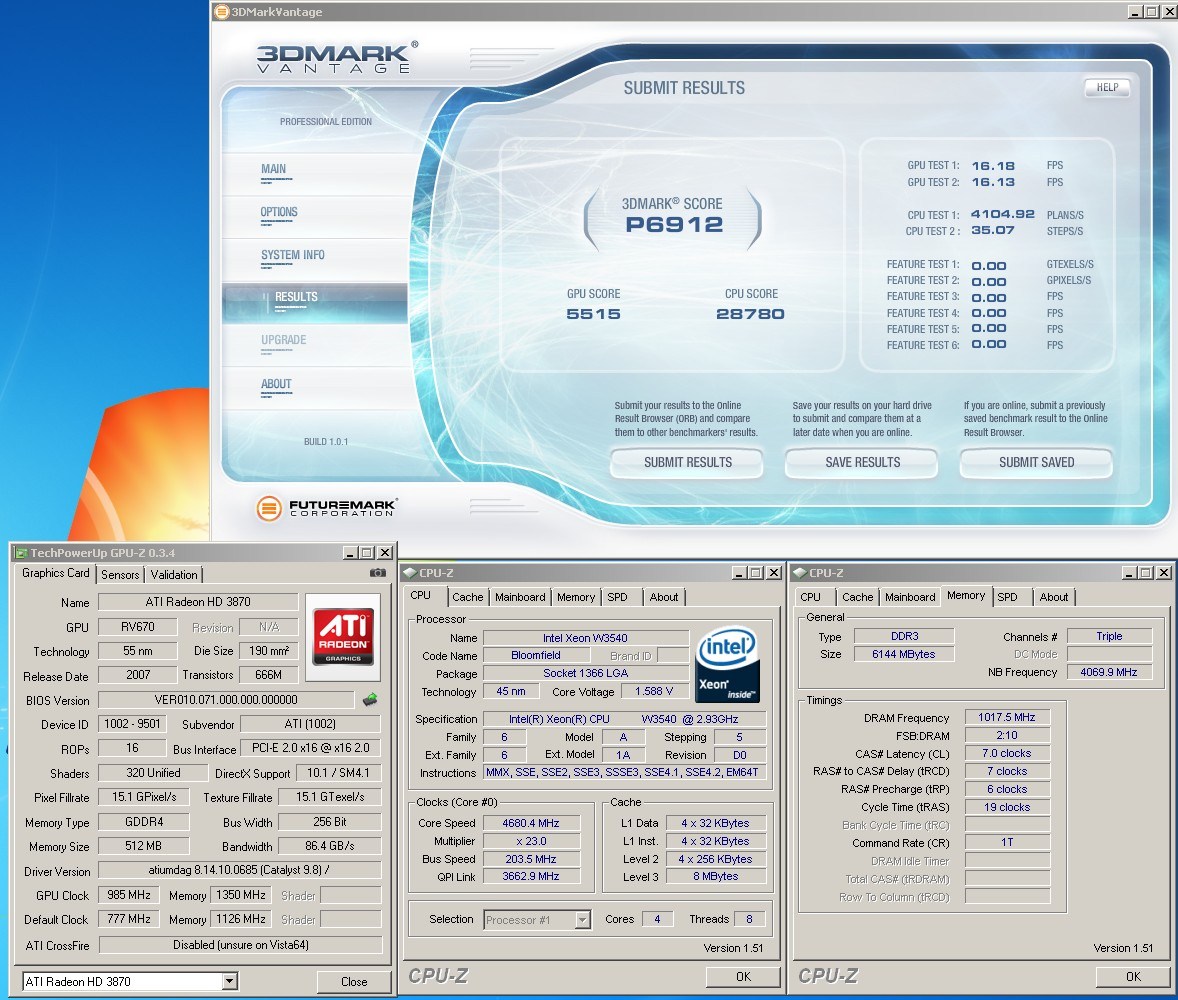Click the 3DMark Vantage logo
Viewport: 1178px width, 1000px height.
336,58
